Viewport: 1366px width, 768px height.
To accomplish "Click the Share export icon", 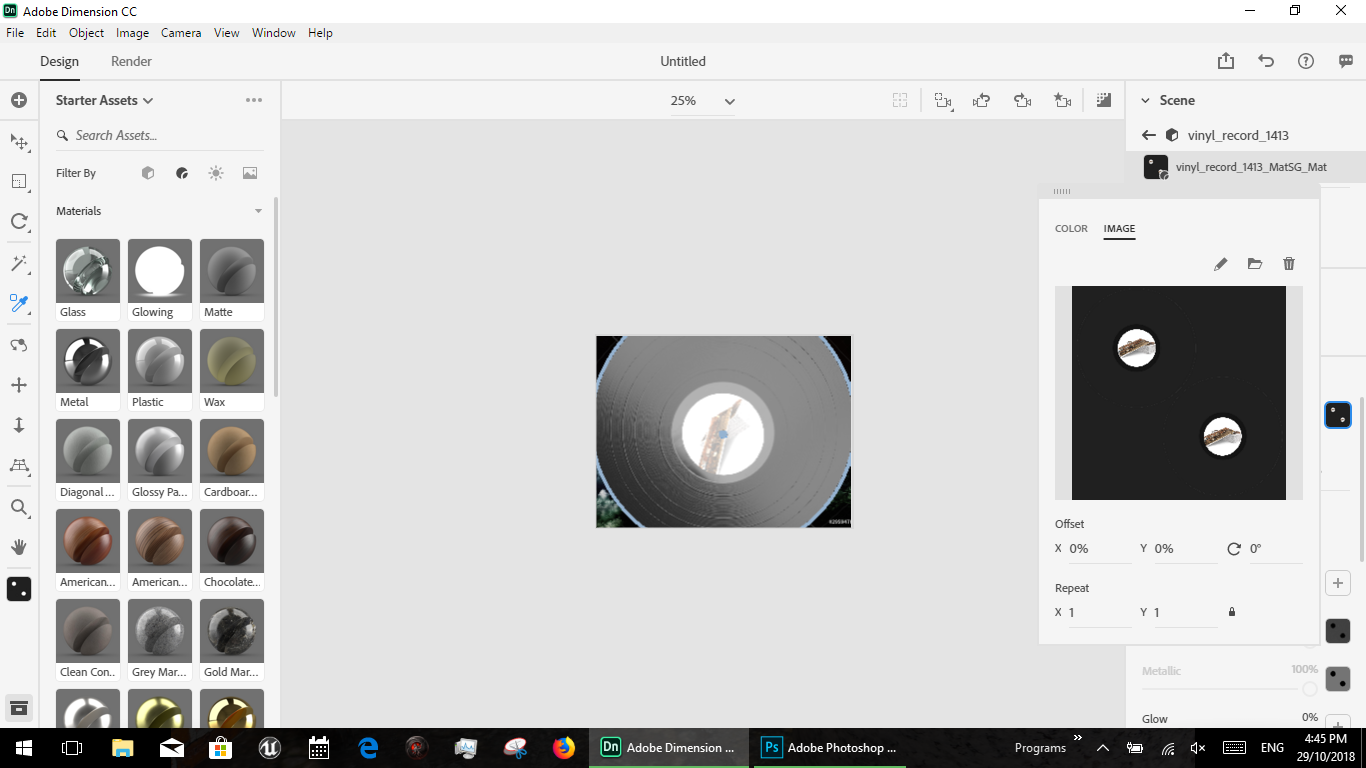I will click(x=1226, y=61).
